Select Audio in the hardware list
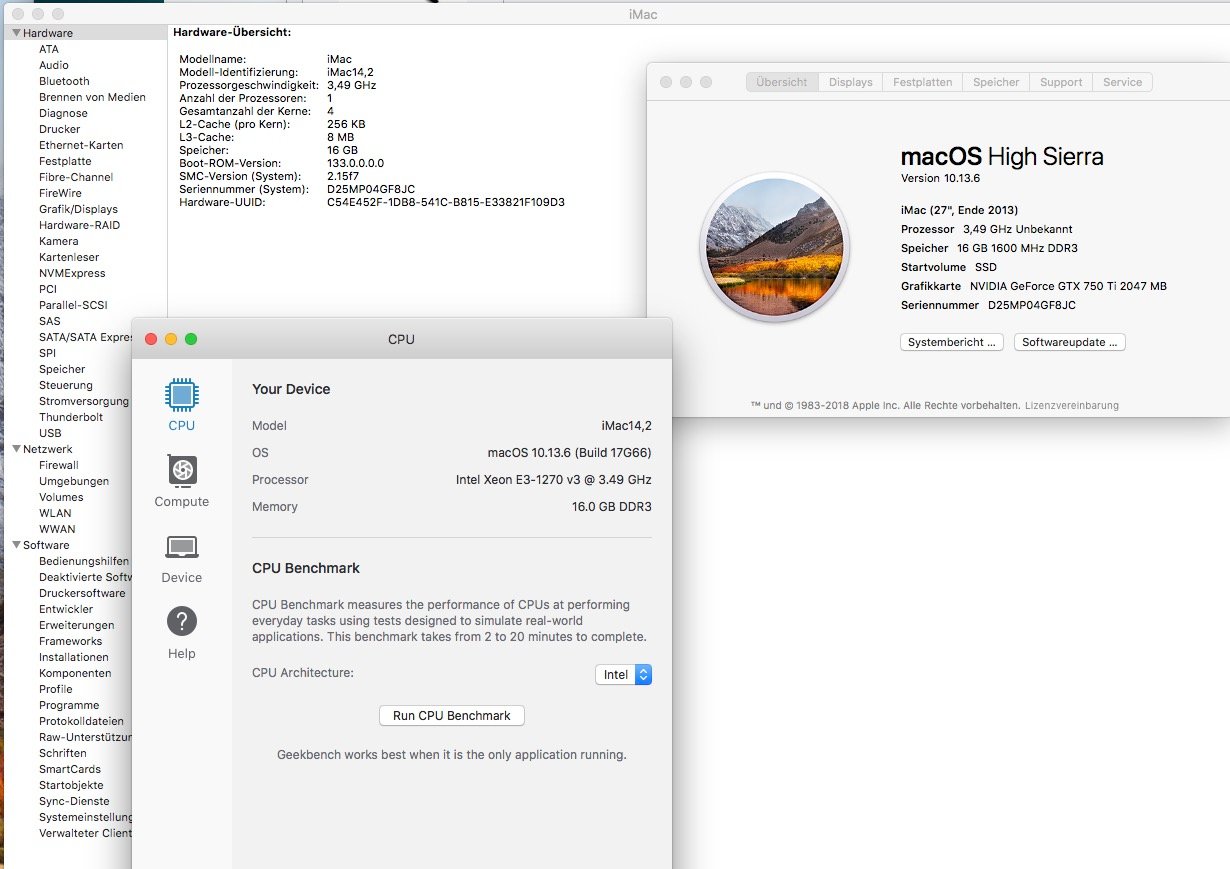Screen dimensions: 1230x869 (54, 65)
